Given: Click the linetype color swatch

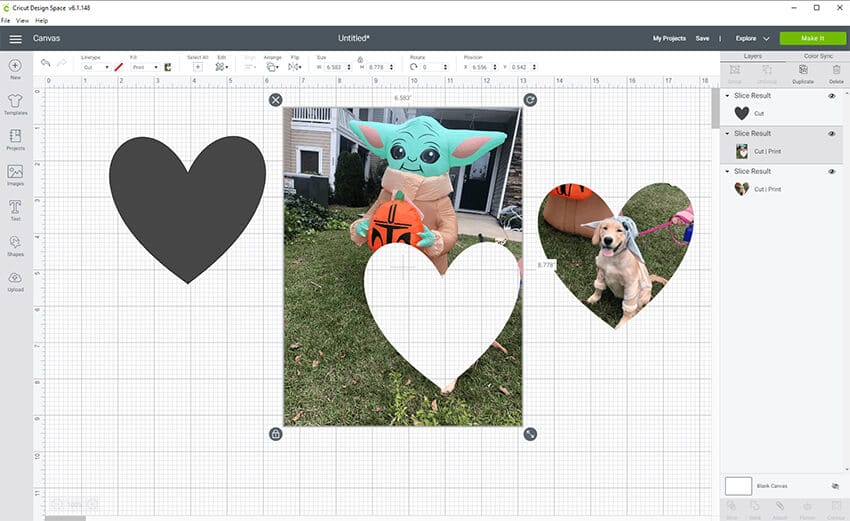Looking at the screenshot, I should tap(119, 67).
